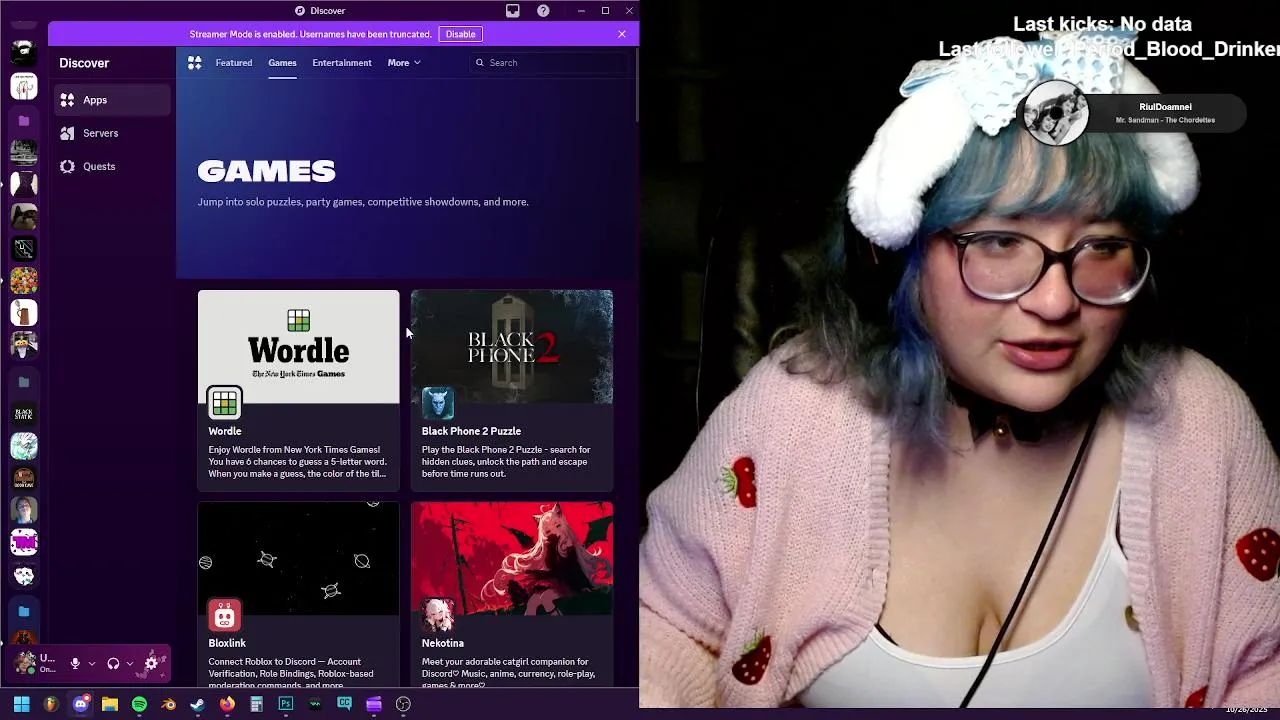The image size is (1280, 720).
Task: Expand headphone output options chevron
Action: (130, 663)
